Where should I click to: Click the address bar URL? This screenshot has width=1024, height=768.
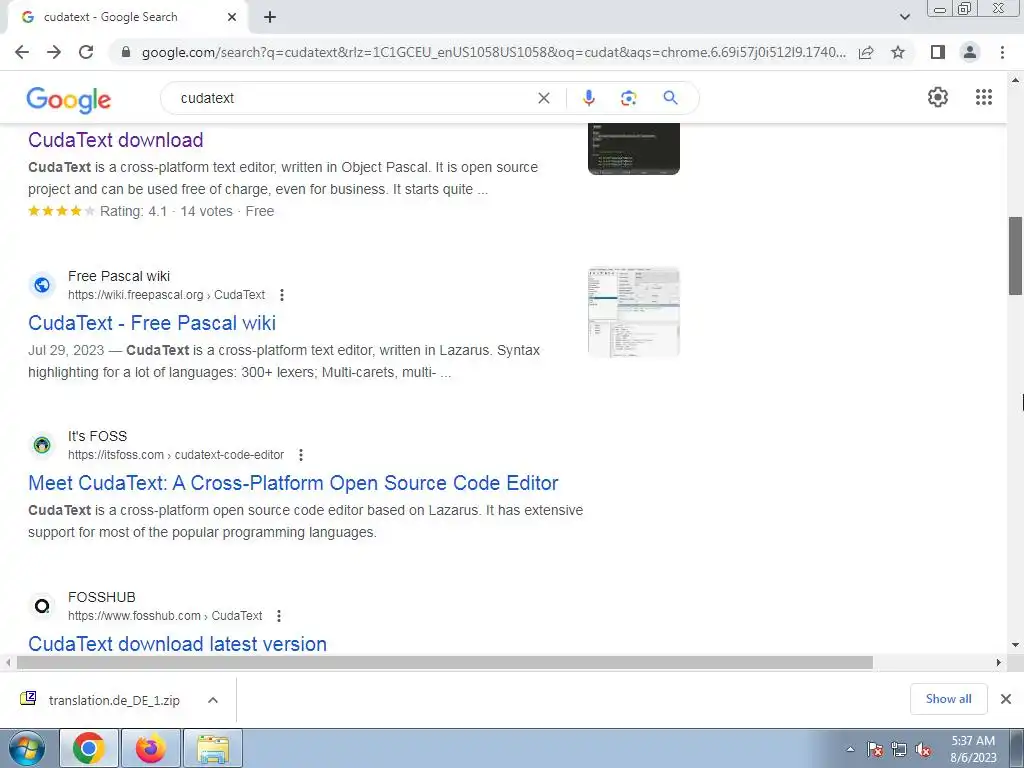click(x=493, y=52)
